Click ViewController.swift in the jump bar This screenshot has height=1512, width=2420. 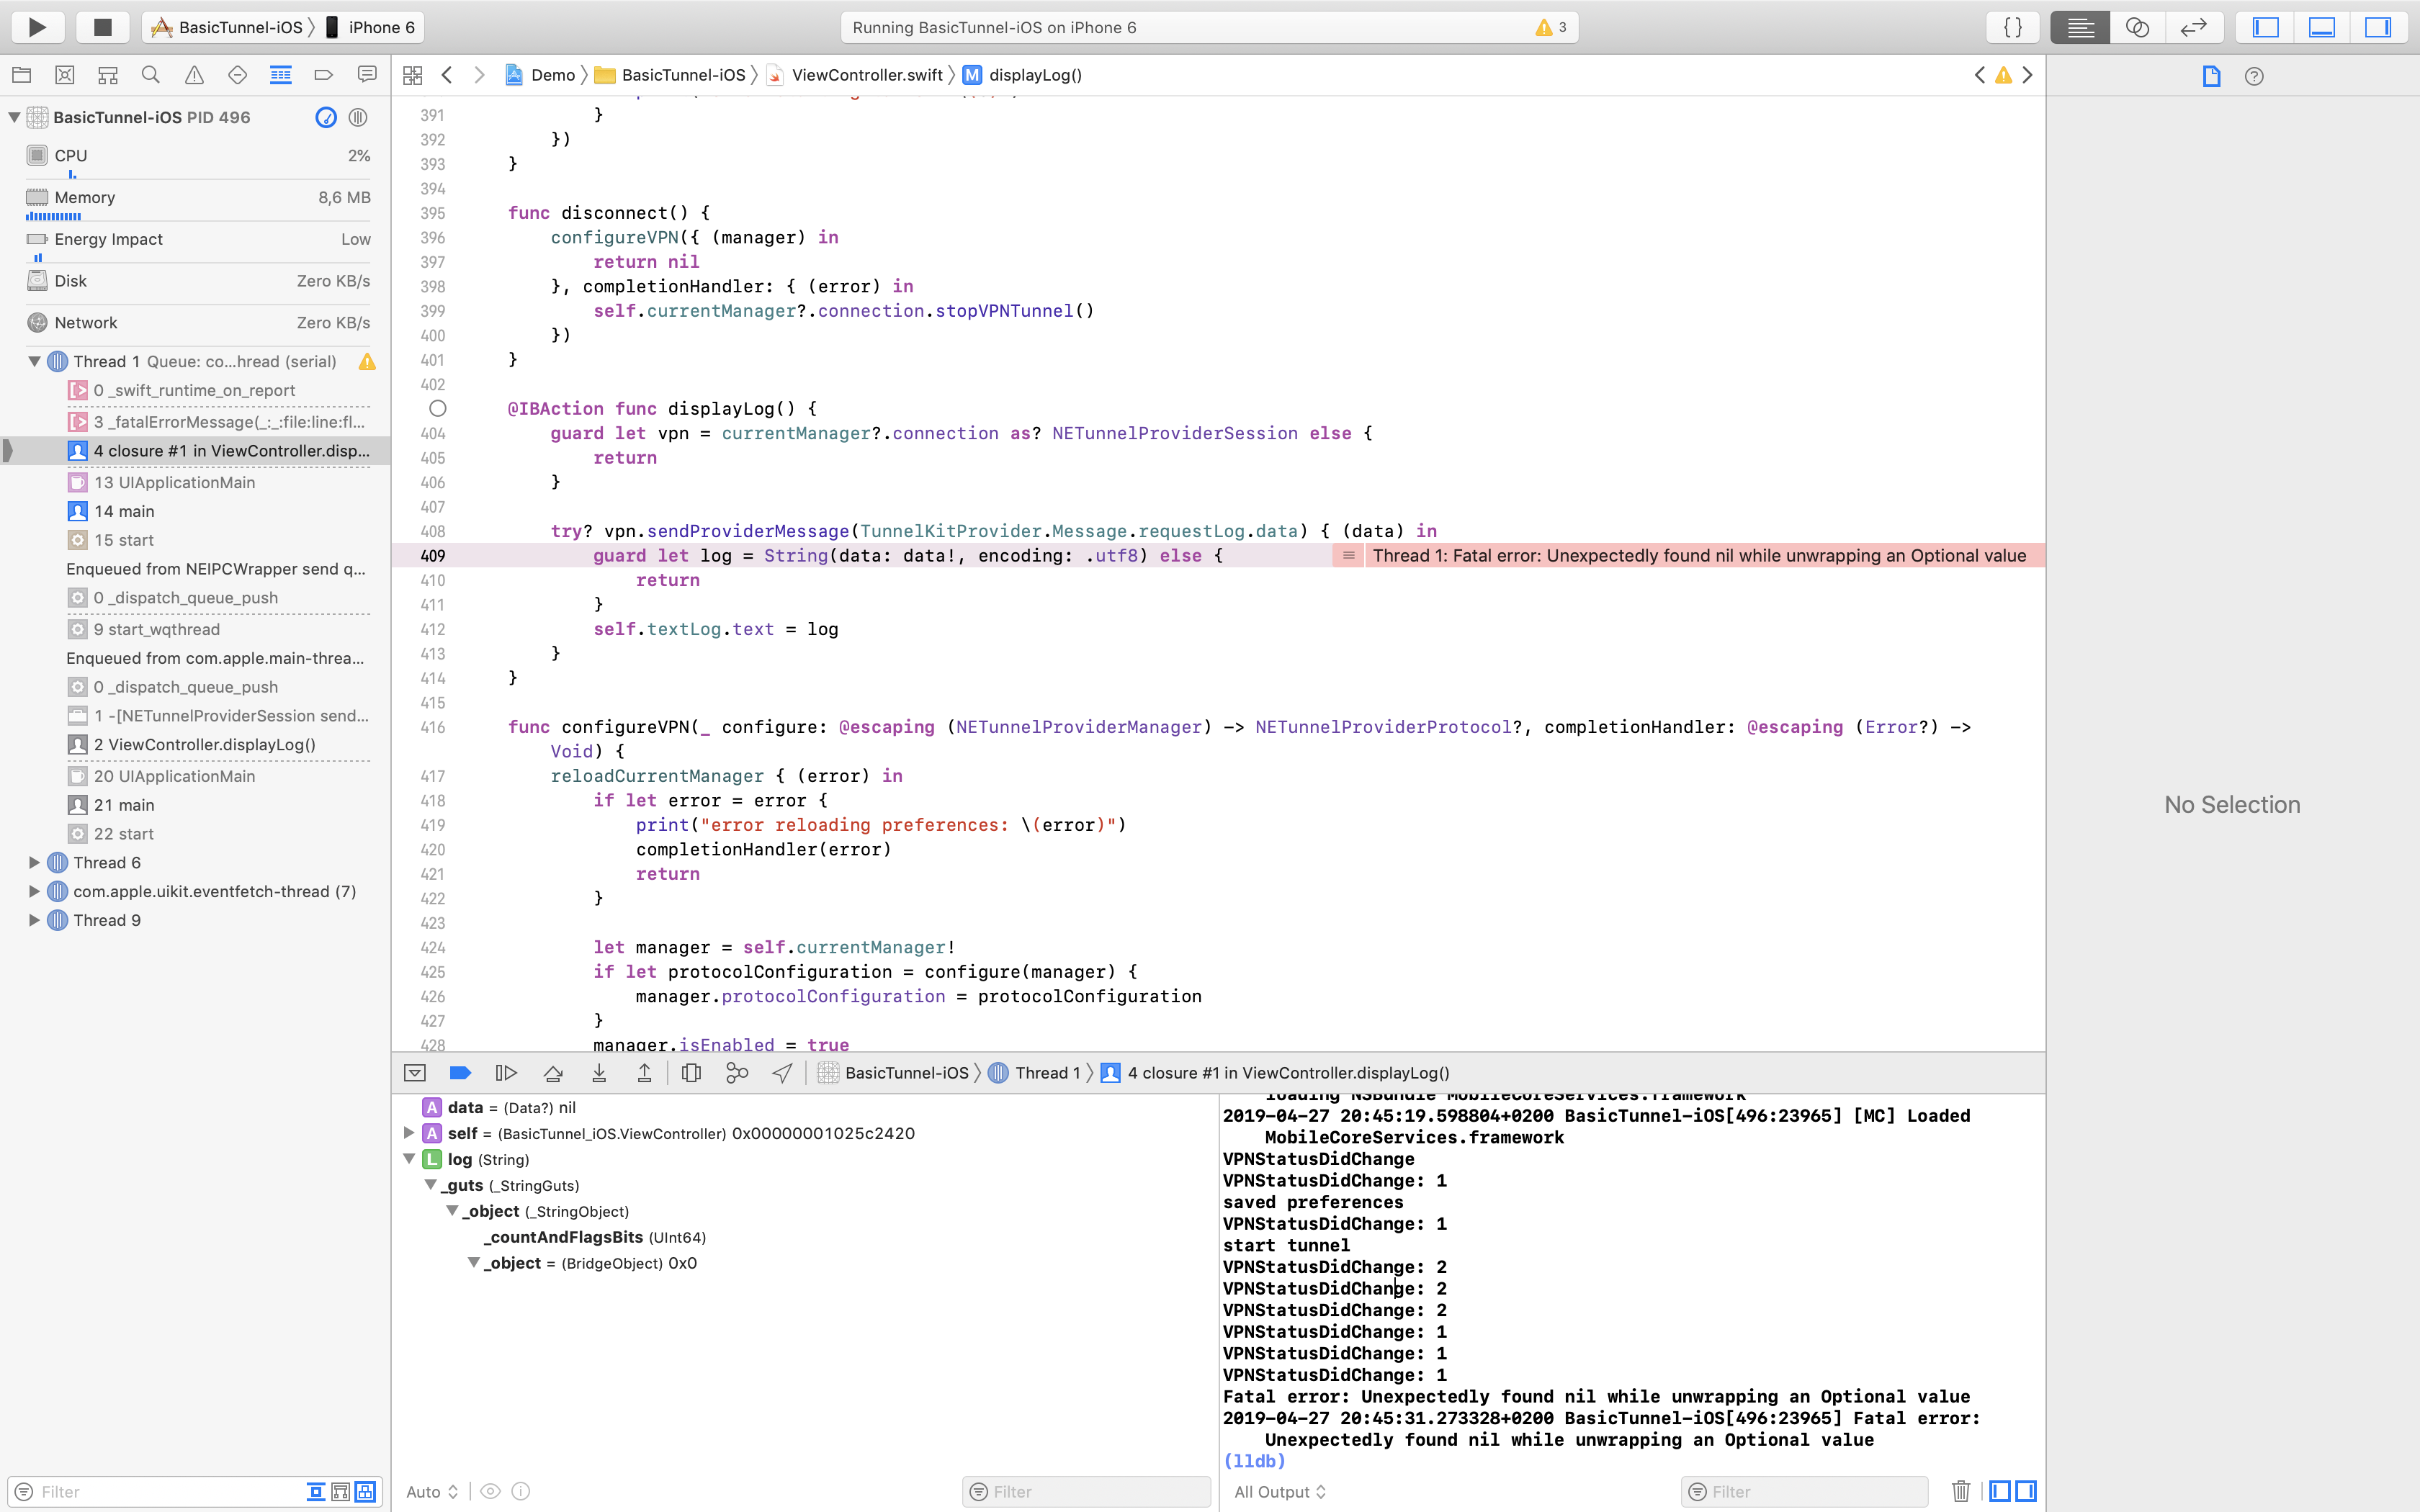866,75
